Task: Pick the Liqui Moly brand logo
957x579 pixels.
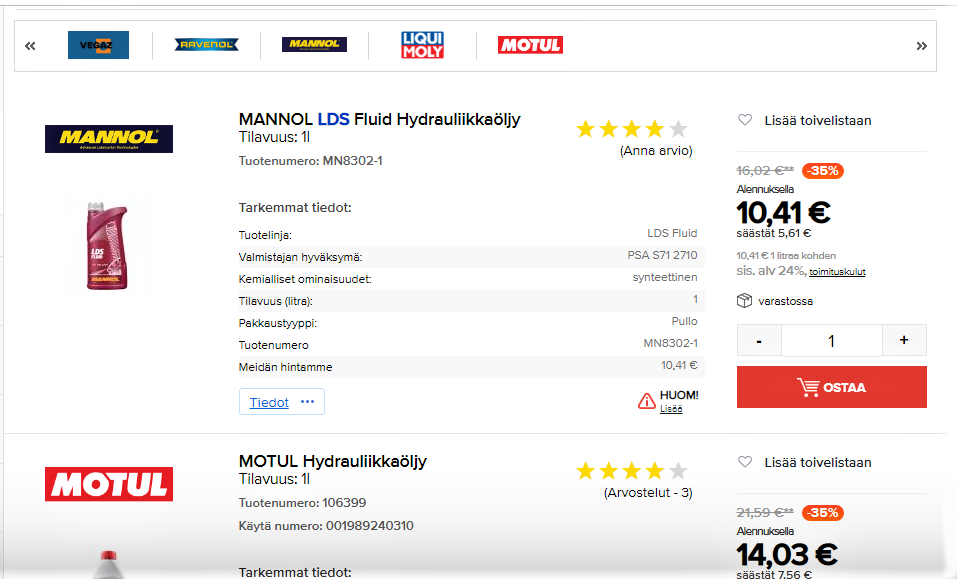Action: click(422, 45)
